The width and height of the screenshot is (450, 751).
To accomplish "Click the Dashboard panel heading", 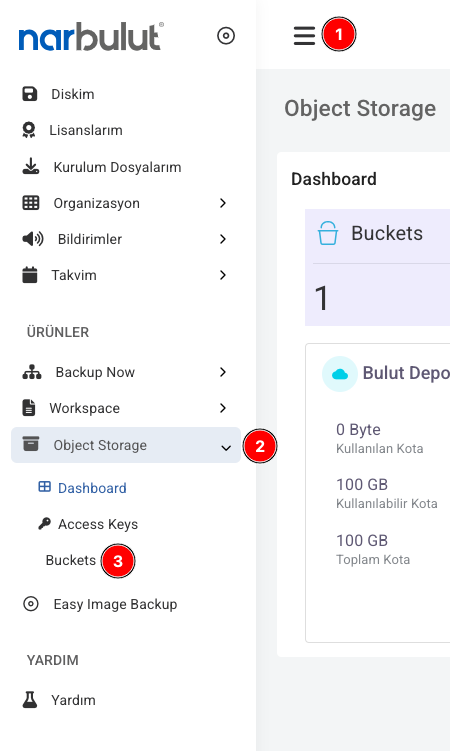I will tap(334, 179).
